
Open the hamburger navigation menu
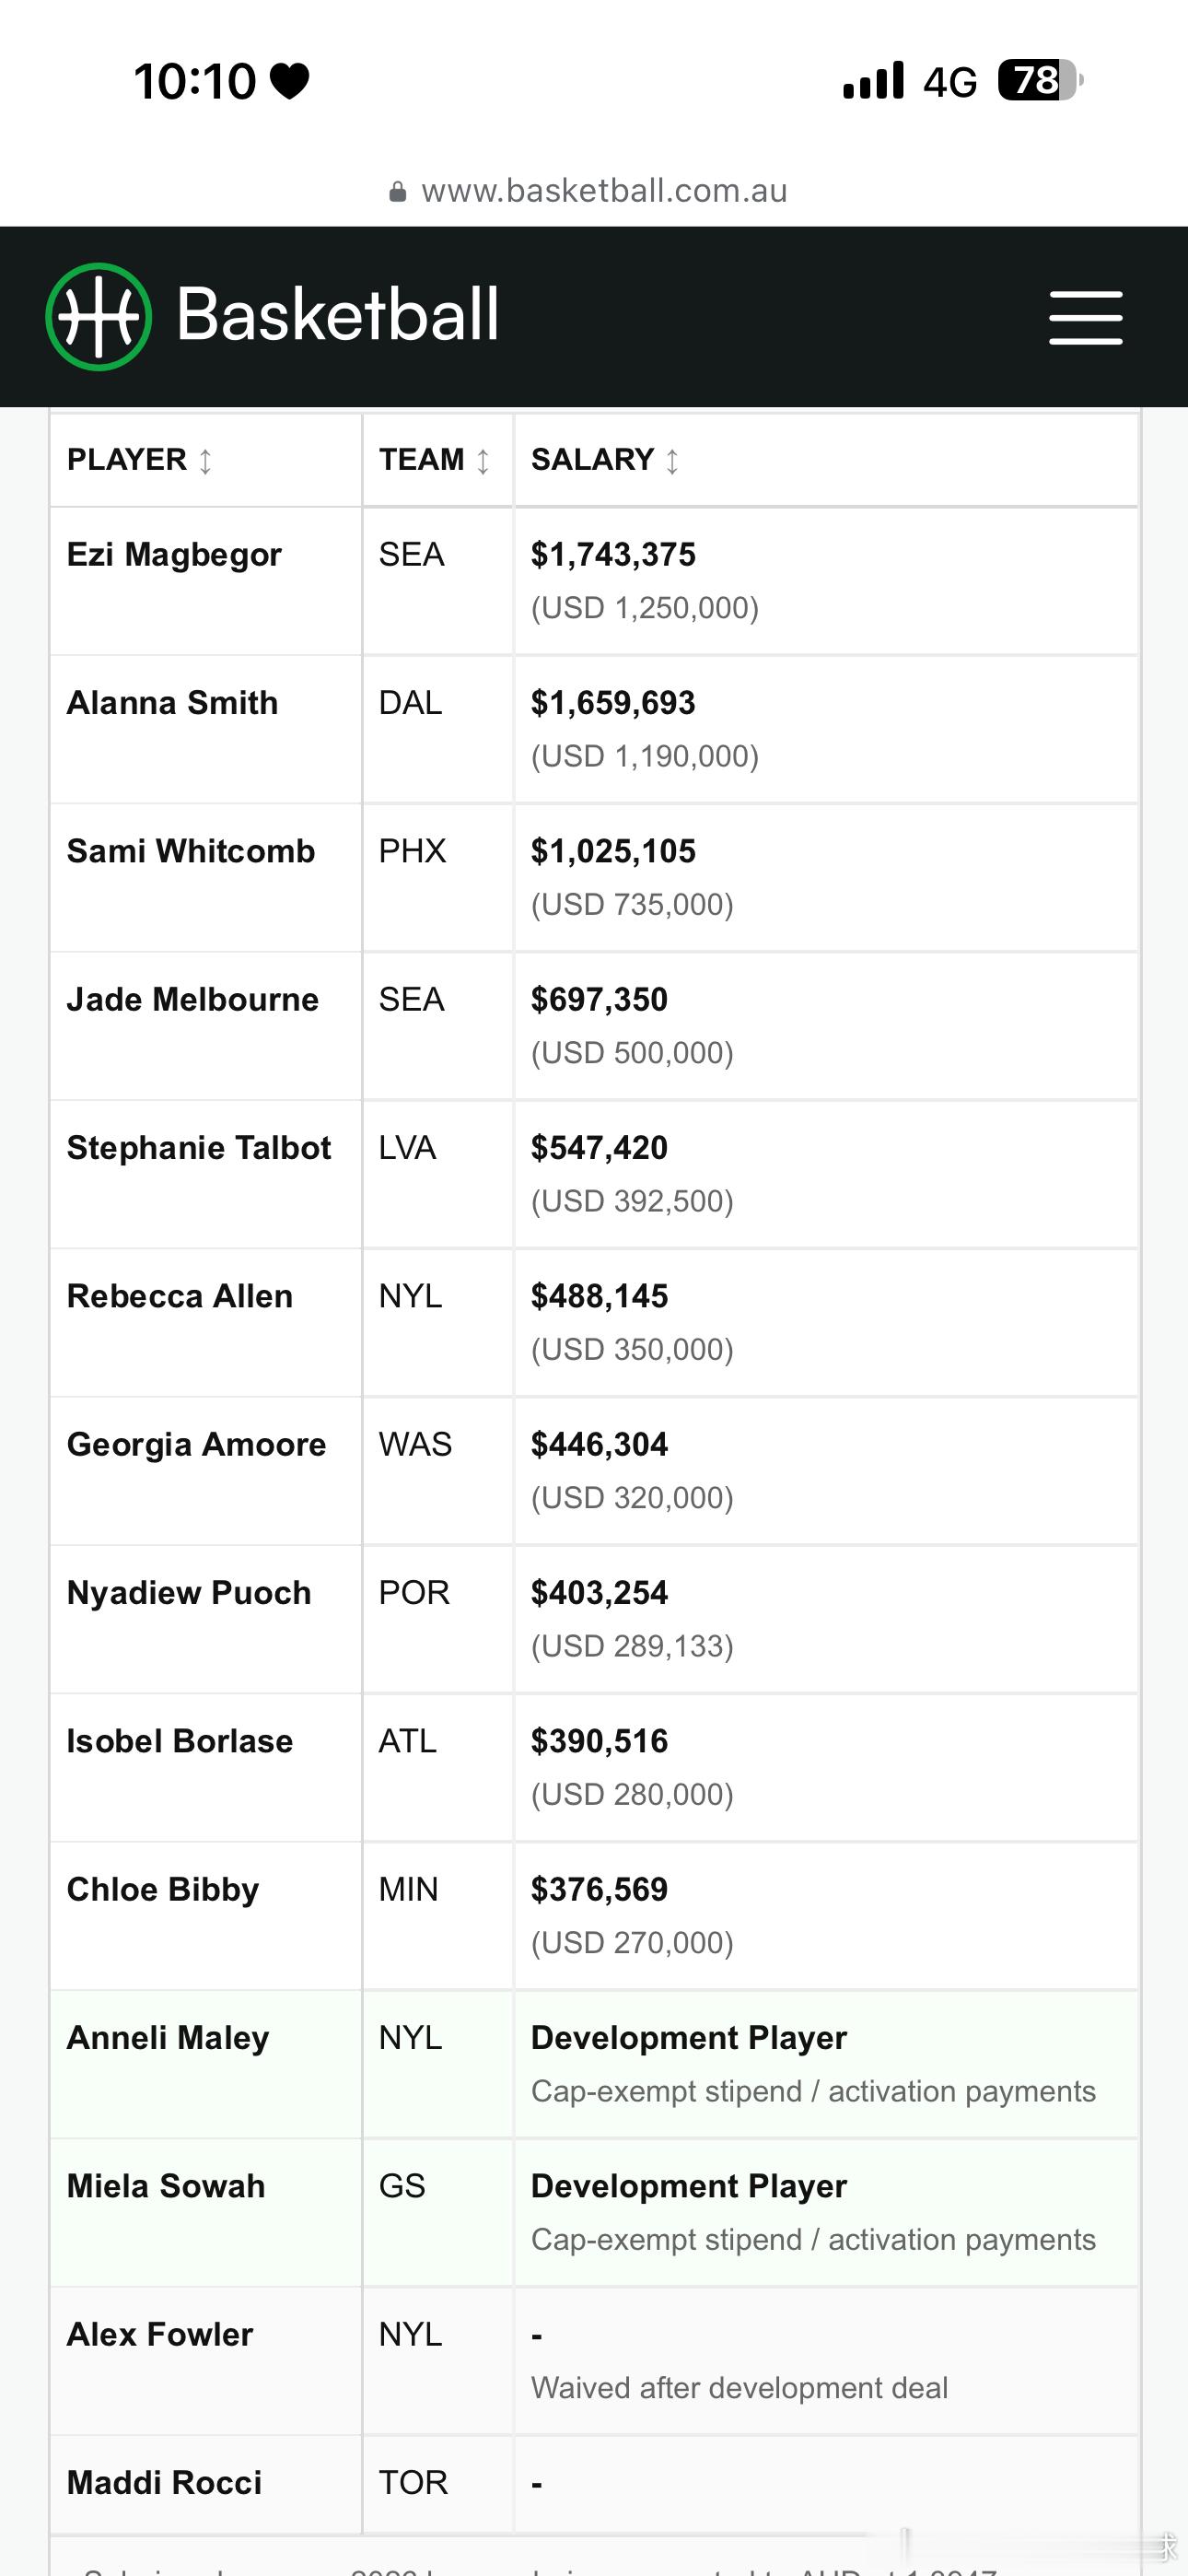tap(1085, 318)
